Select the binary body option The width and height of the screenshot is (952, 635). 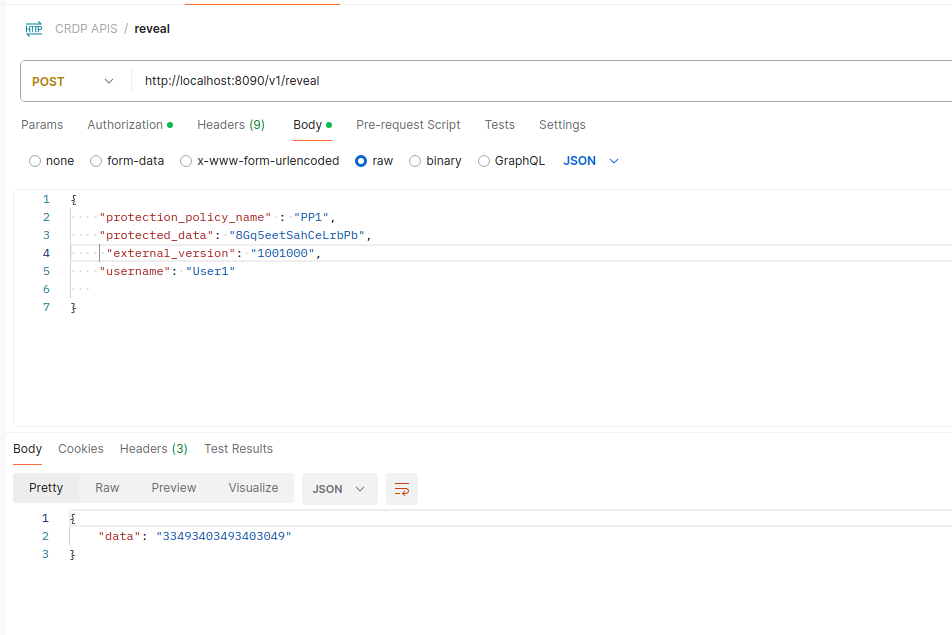click(x=415, y=160)
